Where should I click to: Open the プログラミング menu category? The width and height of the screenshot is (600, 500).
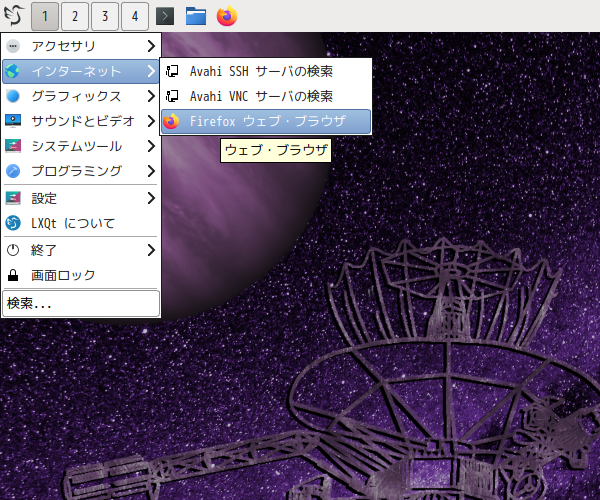point(80,171)
